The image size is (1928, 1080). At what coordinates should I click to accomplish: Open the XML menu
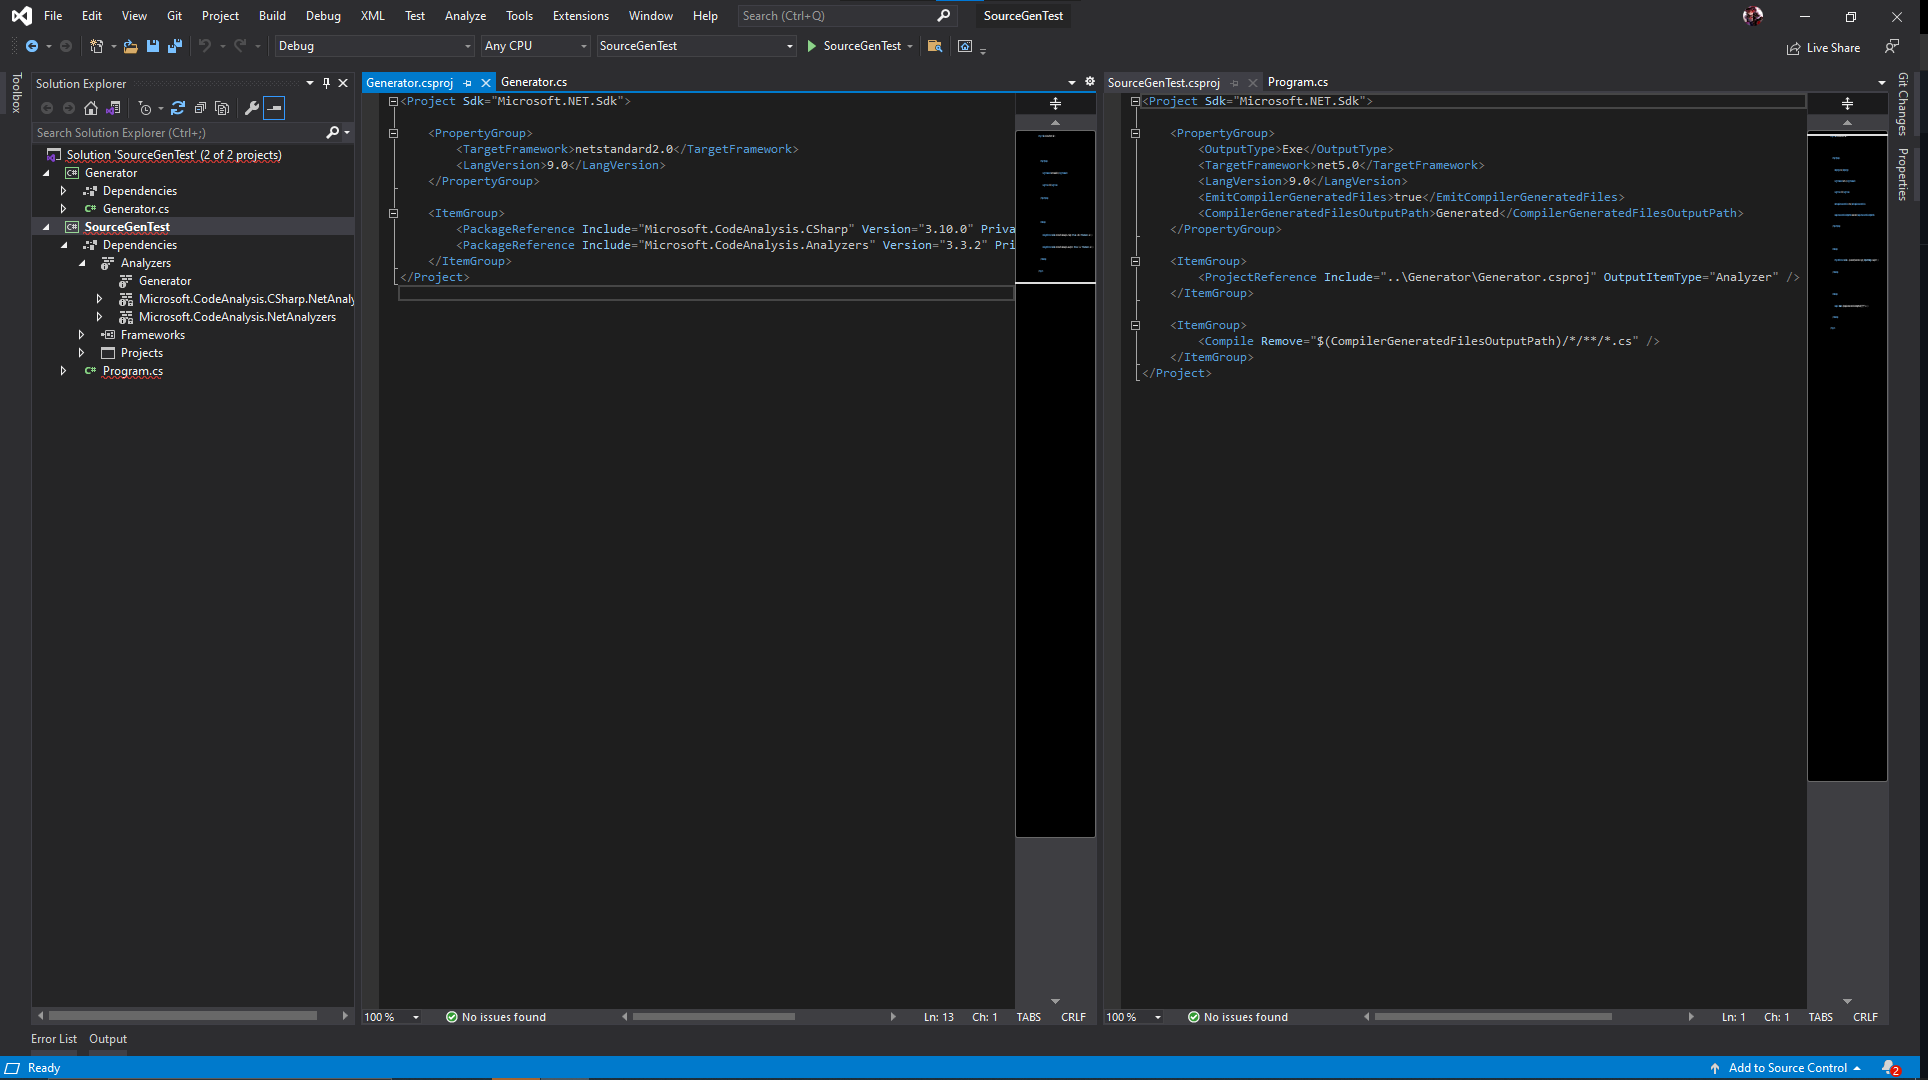(372, 16)
